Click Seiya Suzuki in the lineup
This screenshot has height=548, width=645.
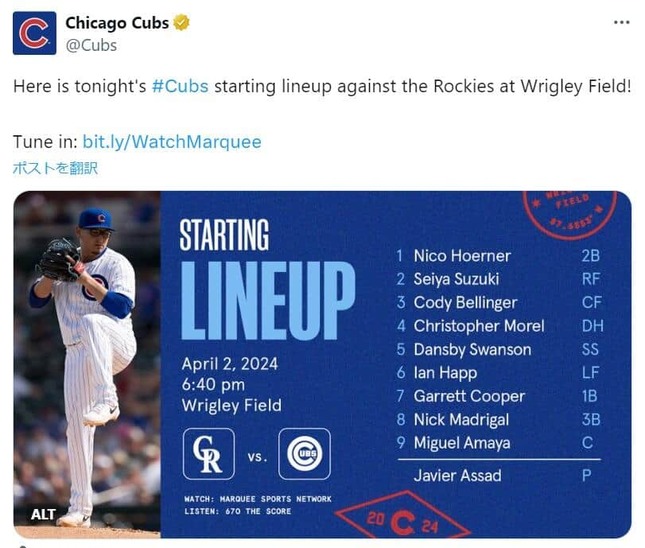click(456, 279)
